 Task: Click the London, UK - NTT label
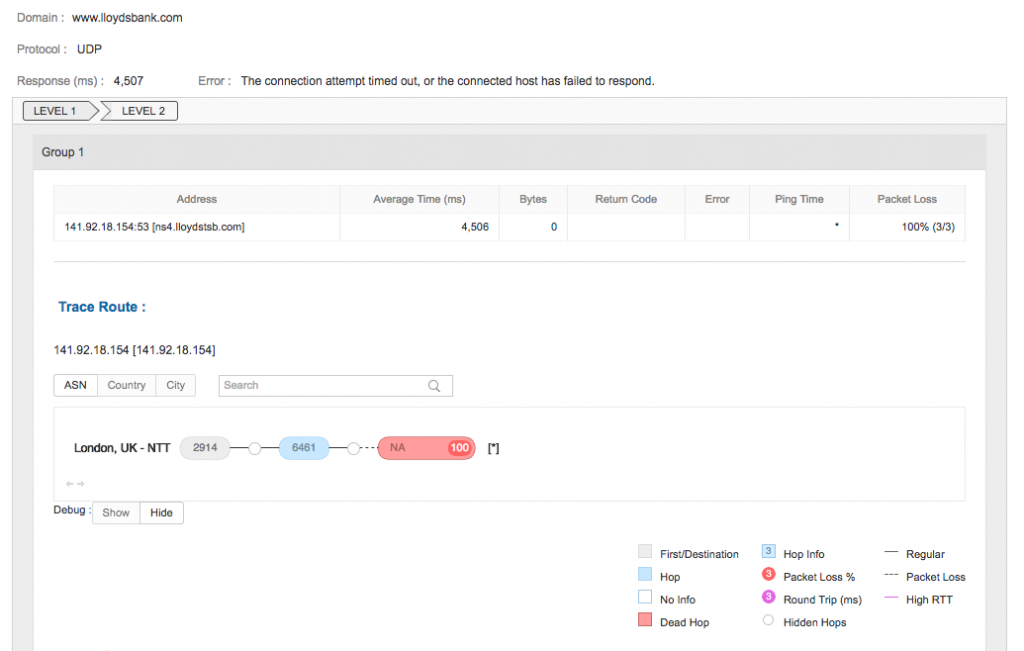coord(122,448)
